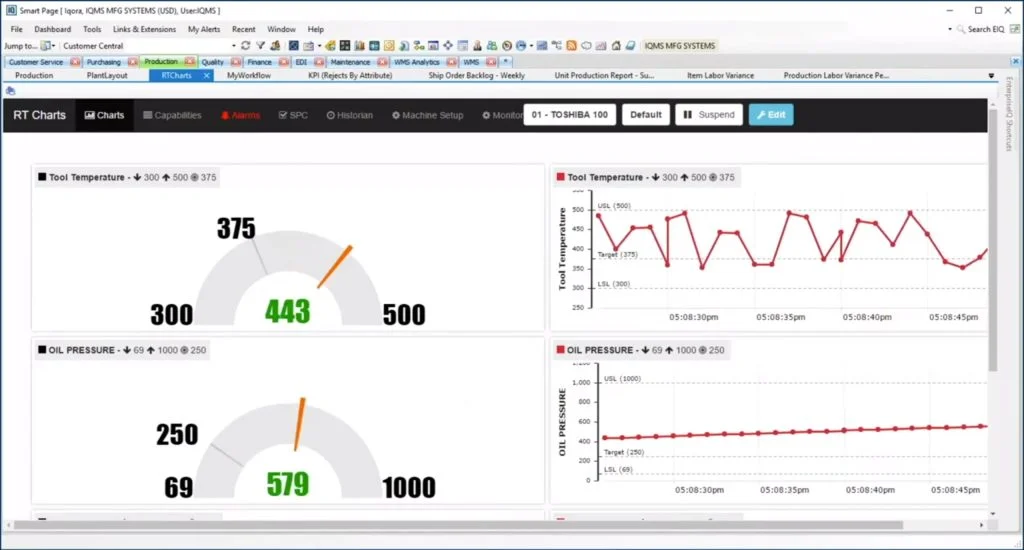Viewport: 1024px width, 550px height.
Task: Open the SPC checkmark section
Action: (293, 115)
